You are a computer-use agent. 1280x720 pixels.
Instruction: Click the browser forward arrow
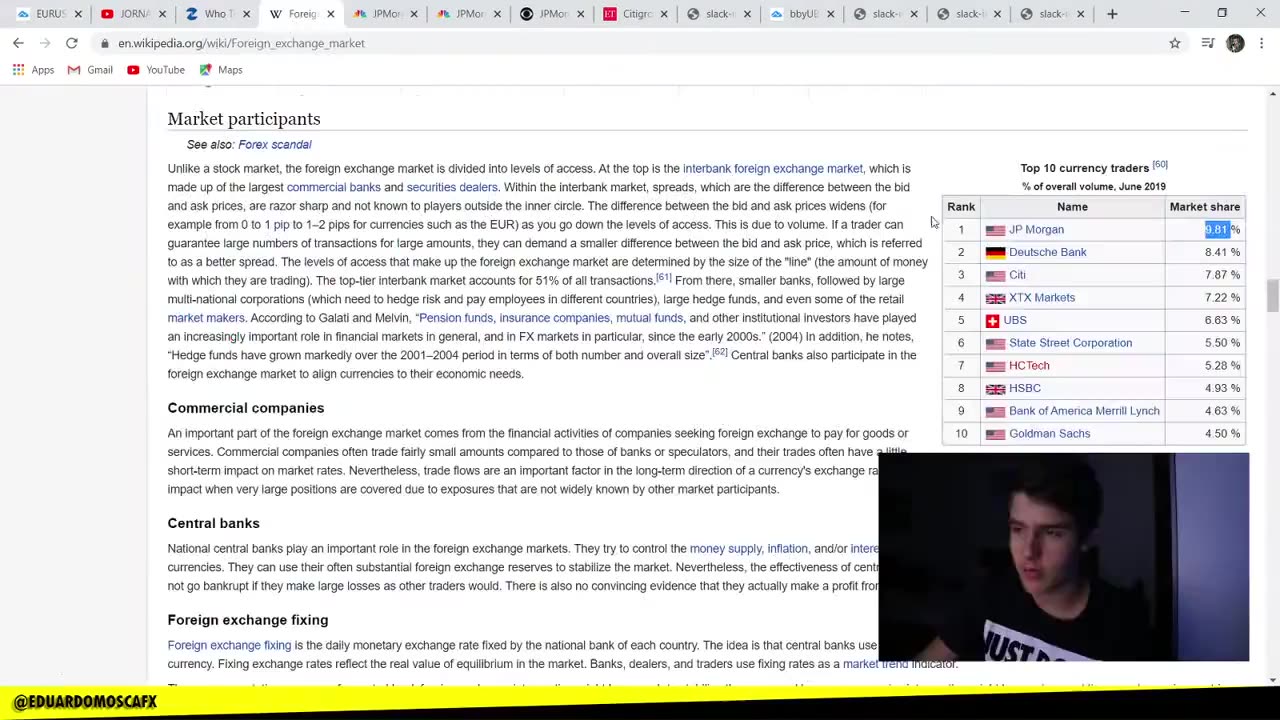coord(44,43)
